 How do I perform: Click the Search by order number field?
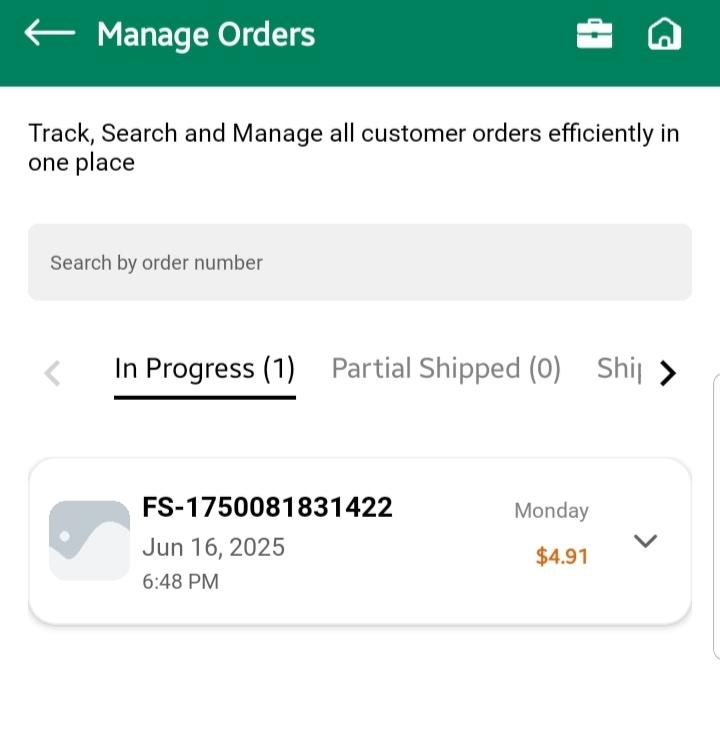click(x=359, y=262)
